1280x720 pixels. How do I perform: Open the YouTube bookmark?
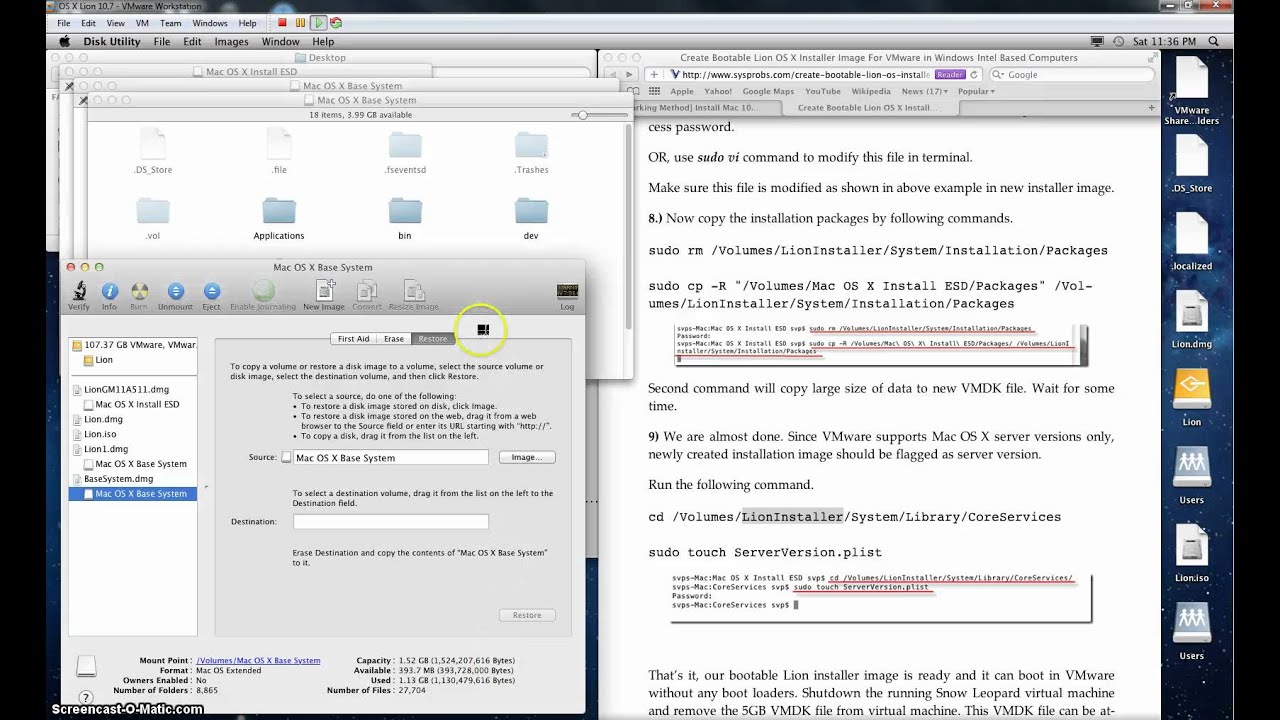pos(823,91)
